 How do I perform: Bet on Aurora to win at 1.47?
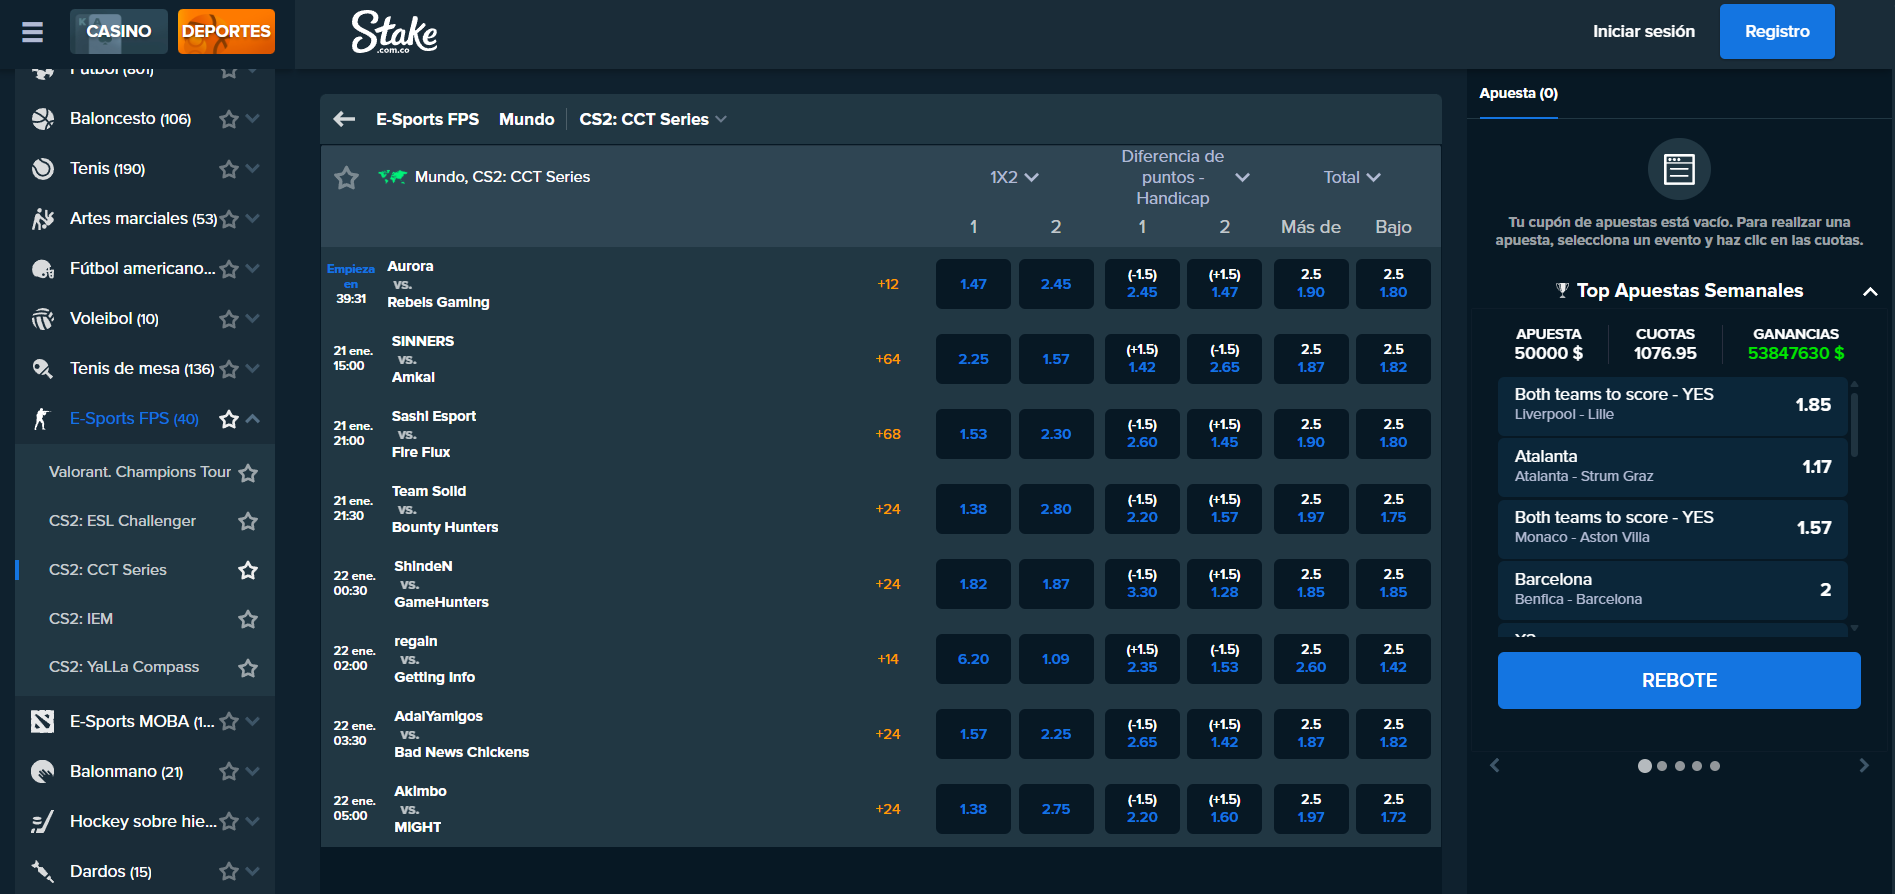(x=973, y=284)
